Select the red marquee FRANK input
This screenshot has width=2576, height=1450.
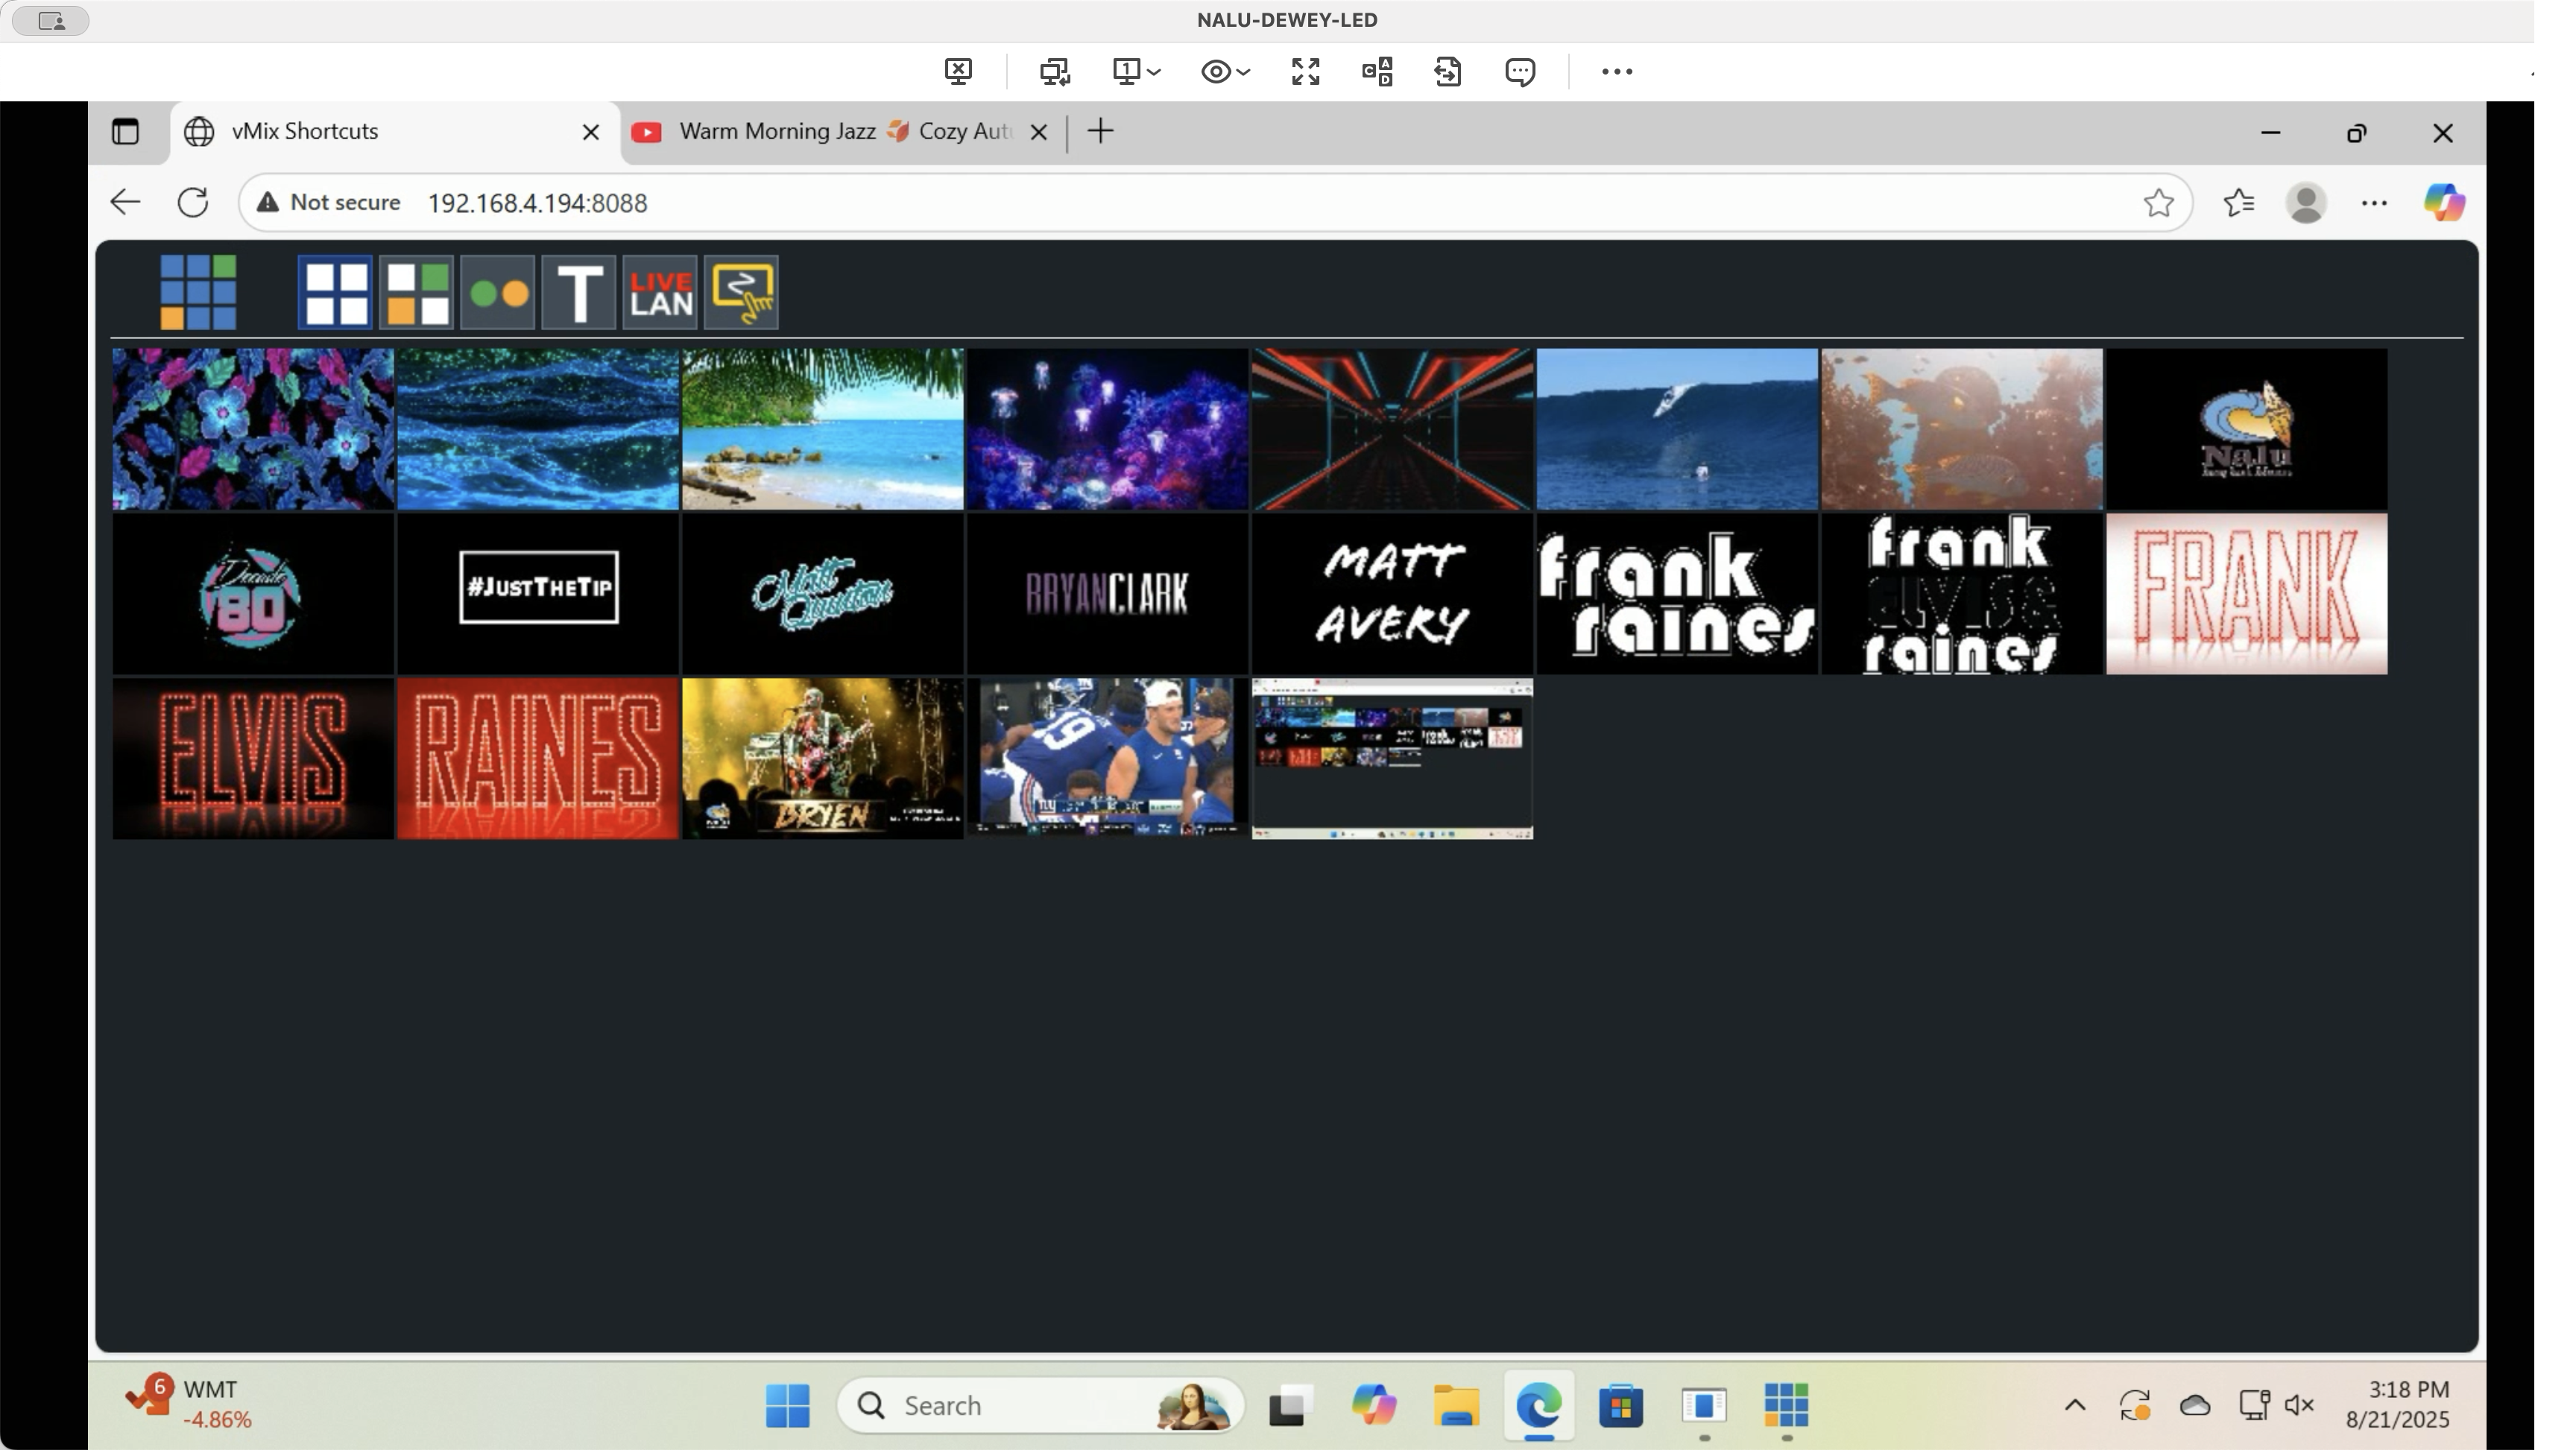[2246, 594]
